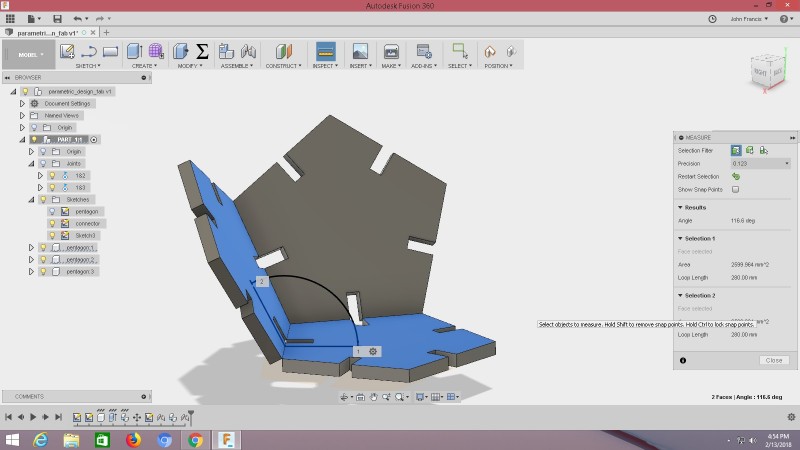The width and height of the screenshot is (800, 450).
Task: Click the Create Sketch tool icon
Action: (67, 51)
